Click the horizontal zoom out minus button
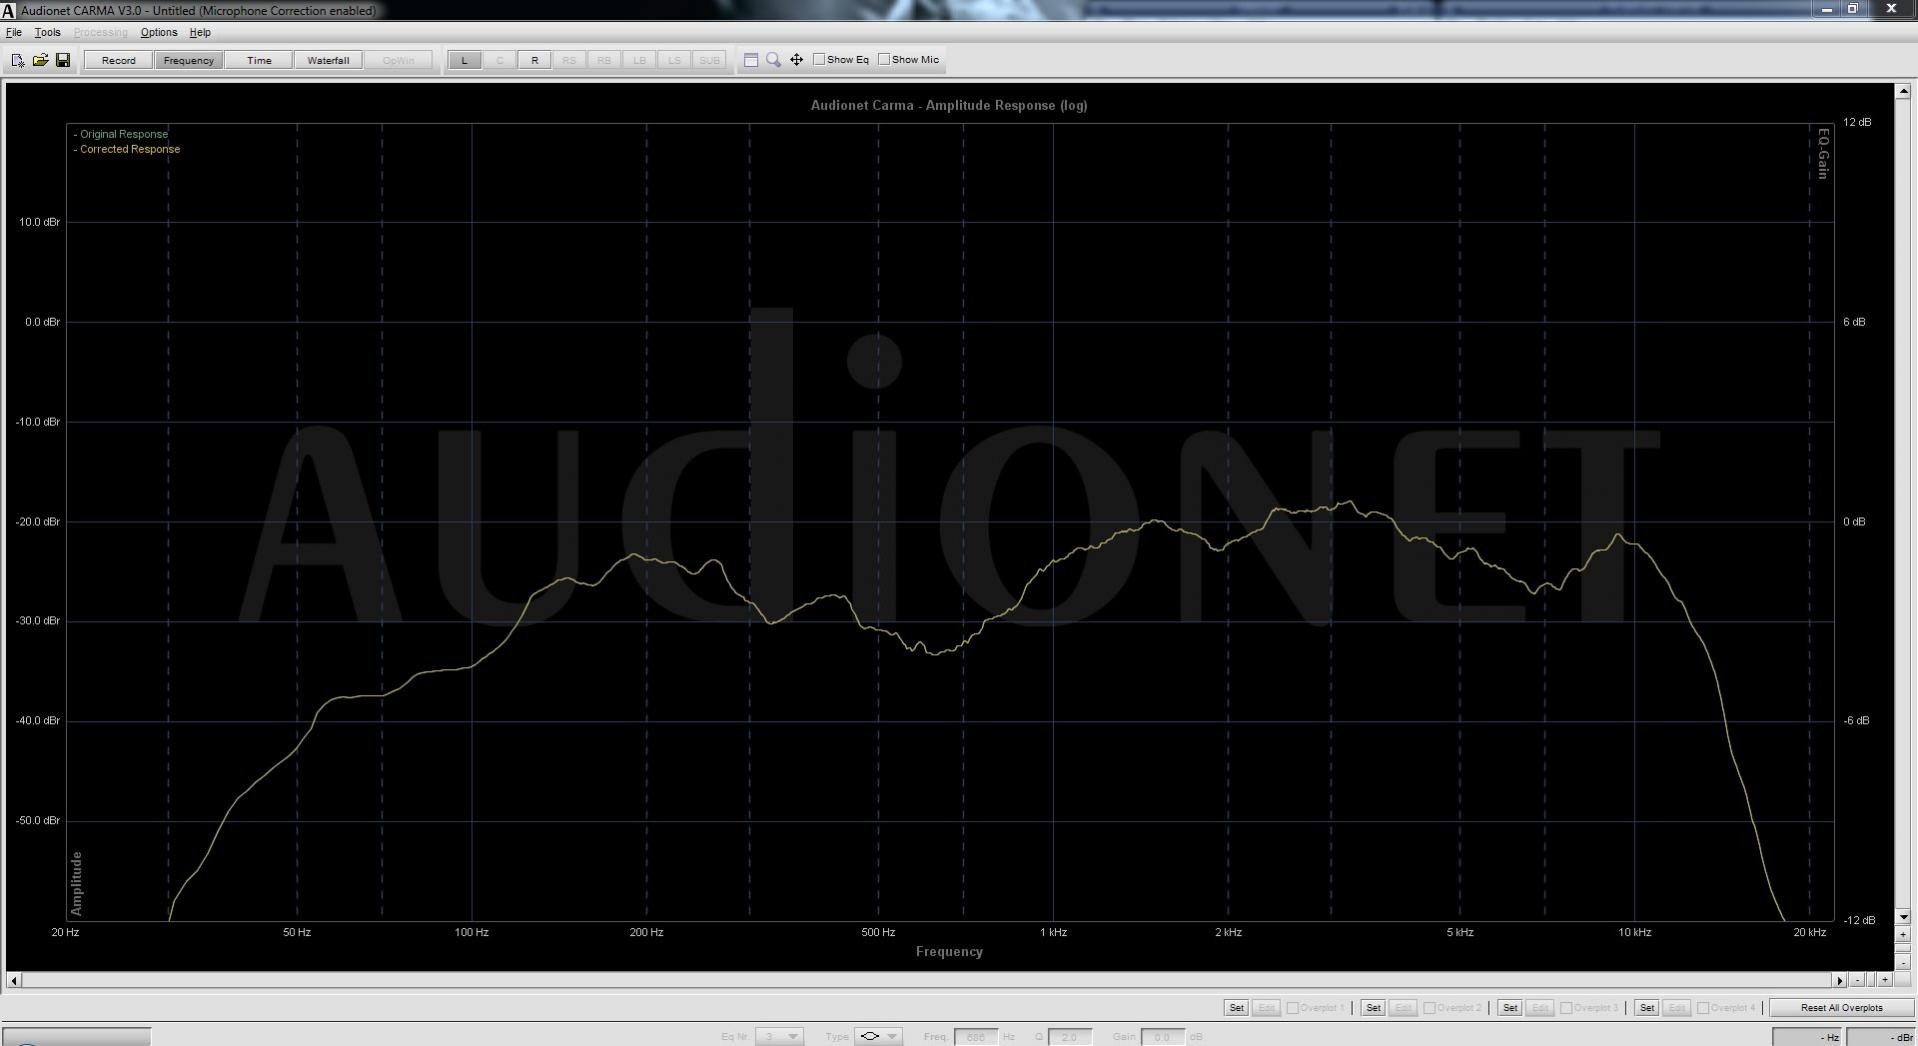The width and height of the screenshot is (1918, 1046). click(1858, 980)
